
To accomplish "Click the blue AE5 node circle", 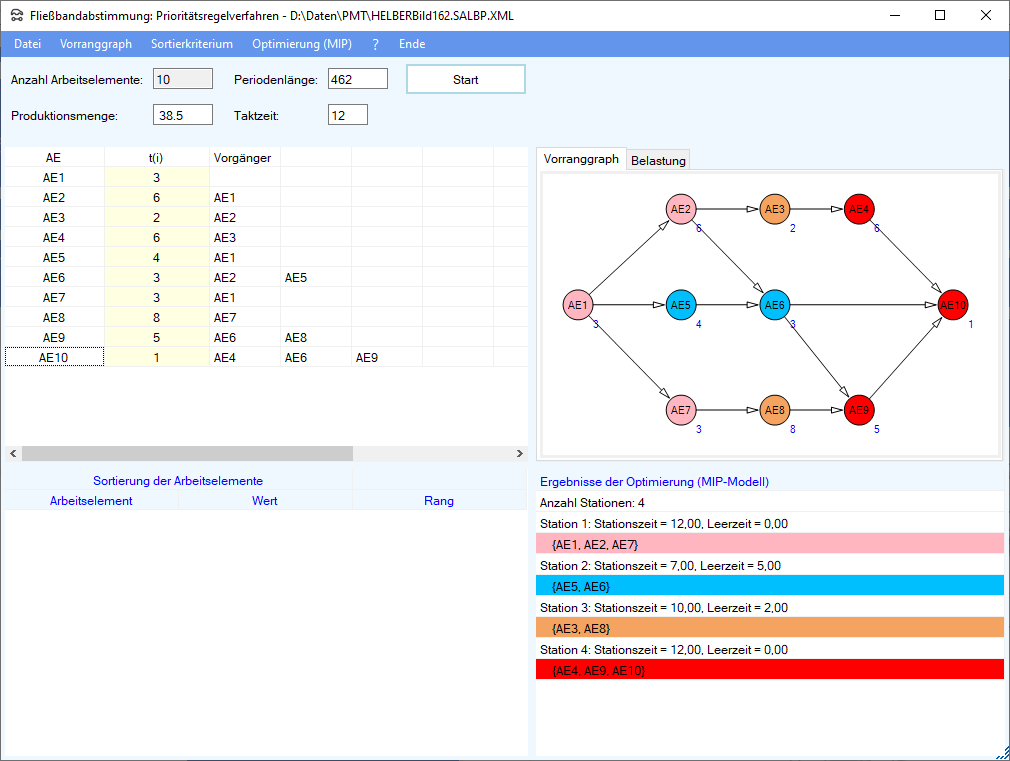I will pos(680,305).
